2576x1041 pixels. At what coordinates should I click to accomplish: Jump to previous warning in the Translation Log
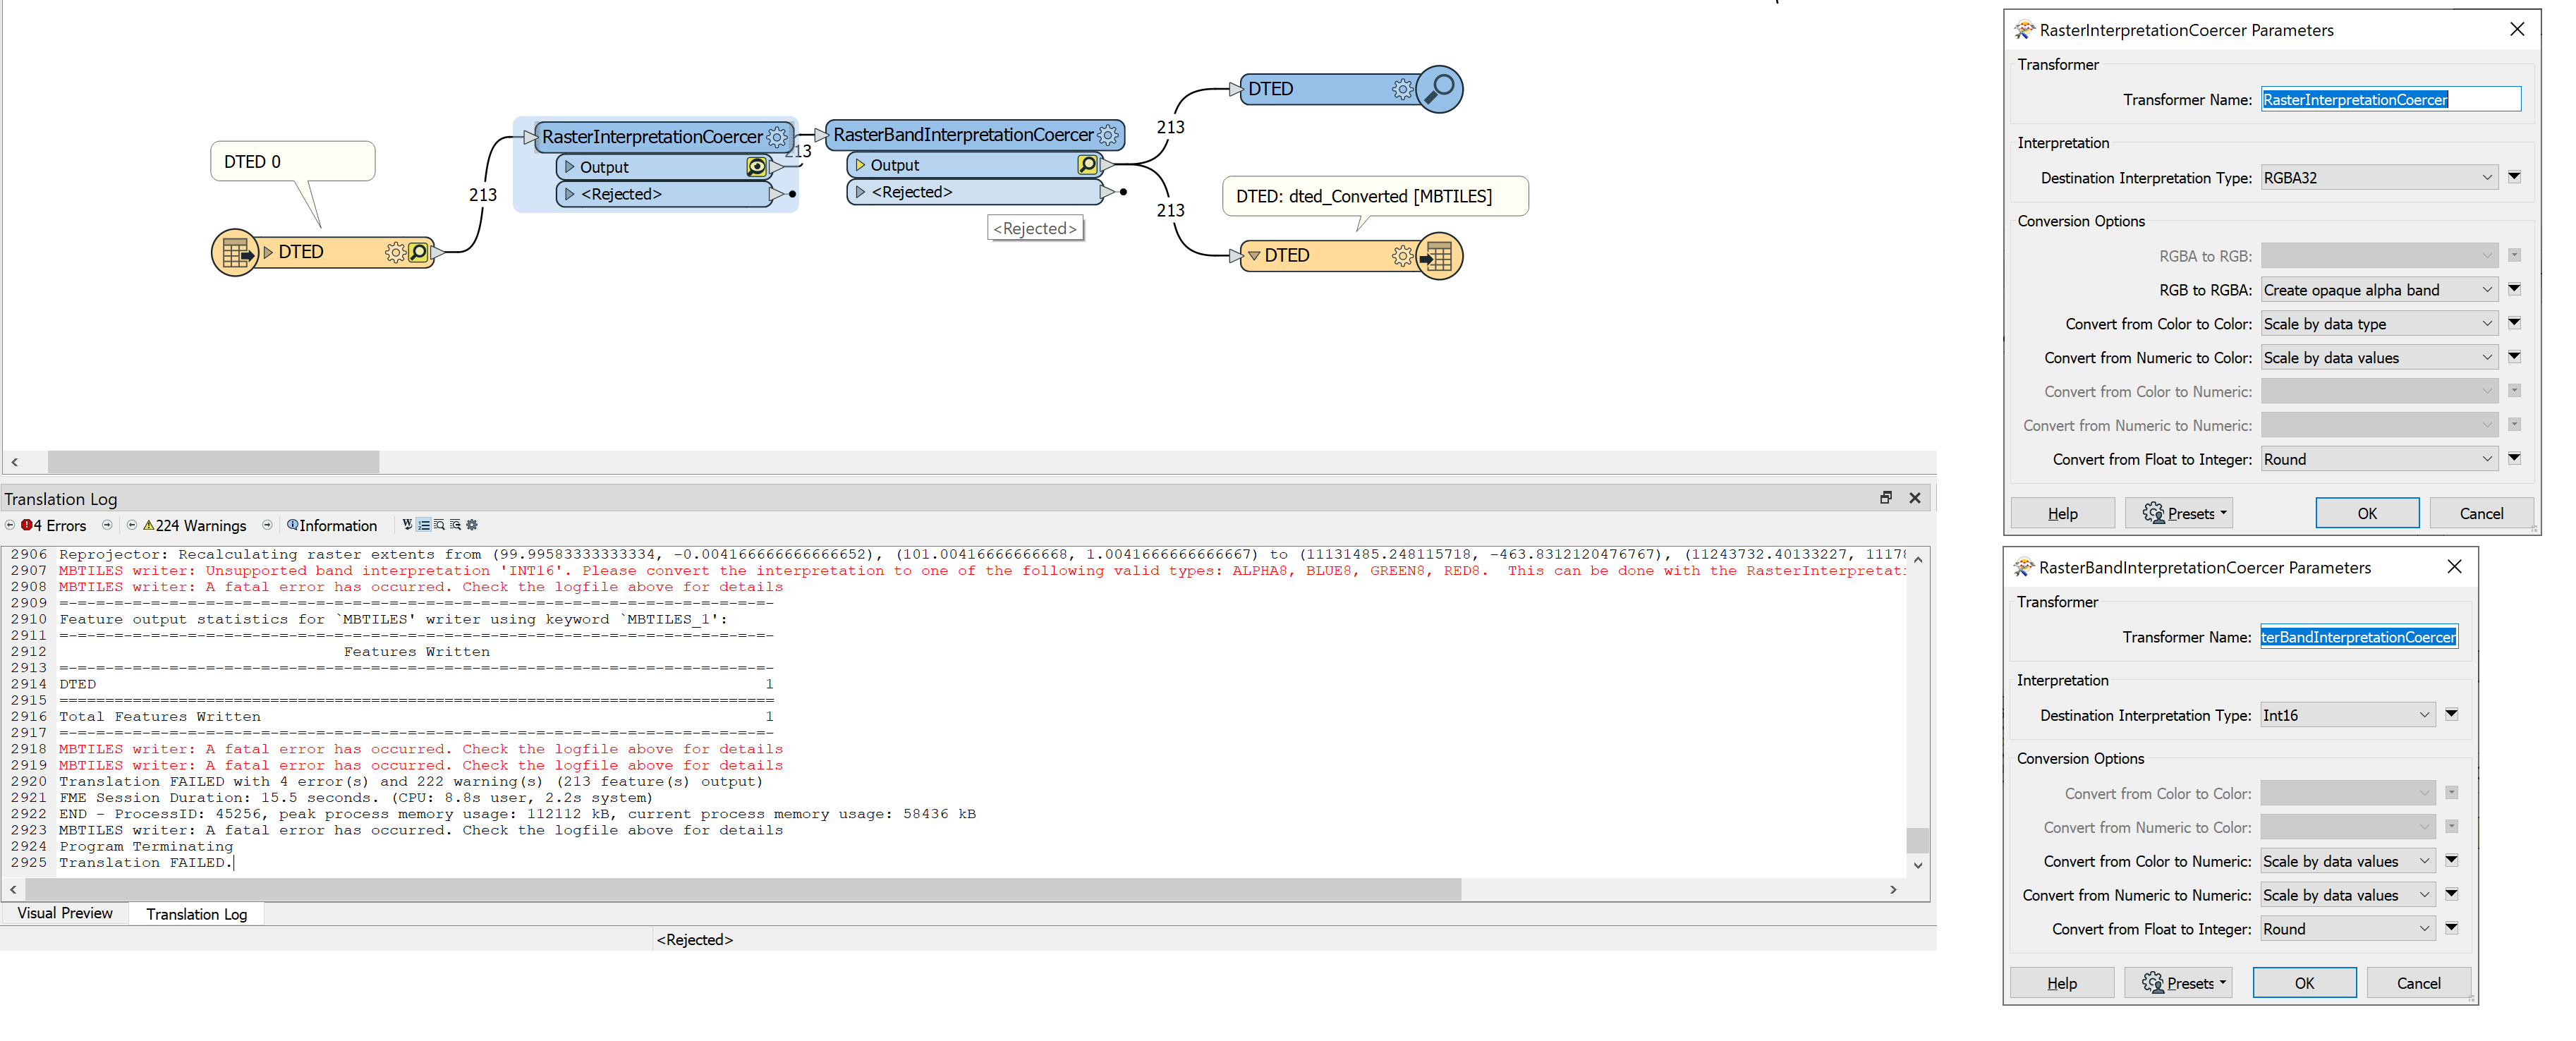[132, 525]
